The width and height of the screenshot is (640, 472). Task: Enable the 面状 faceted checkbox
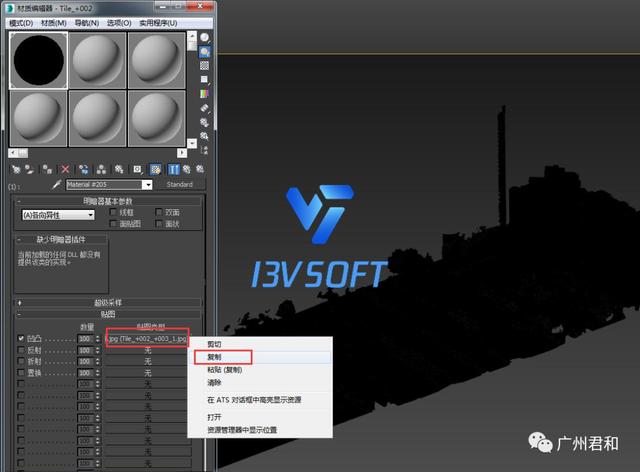coord(159,223)
